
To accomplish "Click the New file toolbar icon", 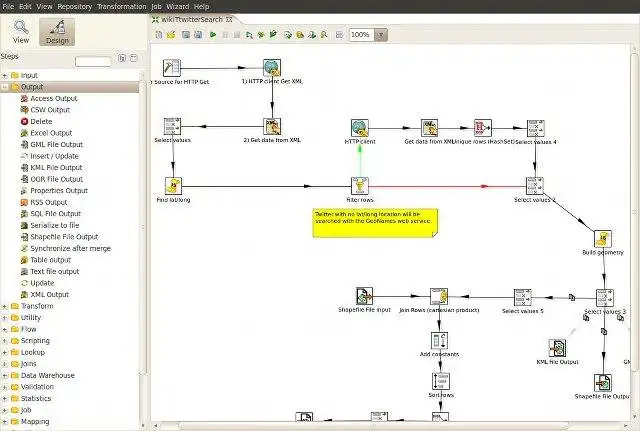I will tap(159, 35).
